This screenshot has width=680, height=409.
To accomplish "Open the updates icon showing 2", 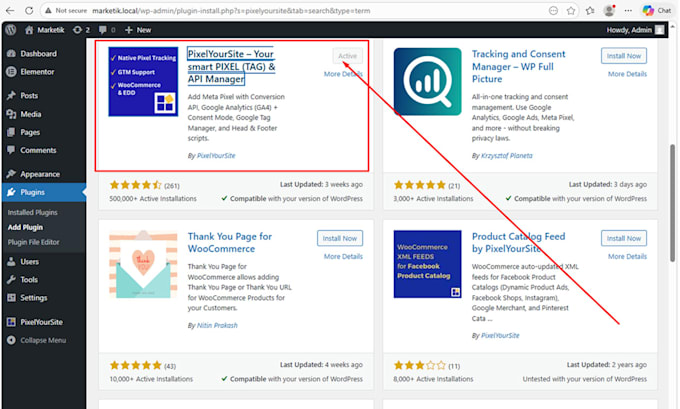I will click(82, 30).
